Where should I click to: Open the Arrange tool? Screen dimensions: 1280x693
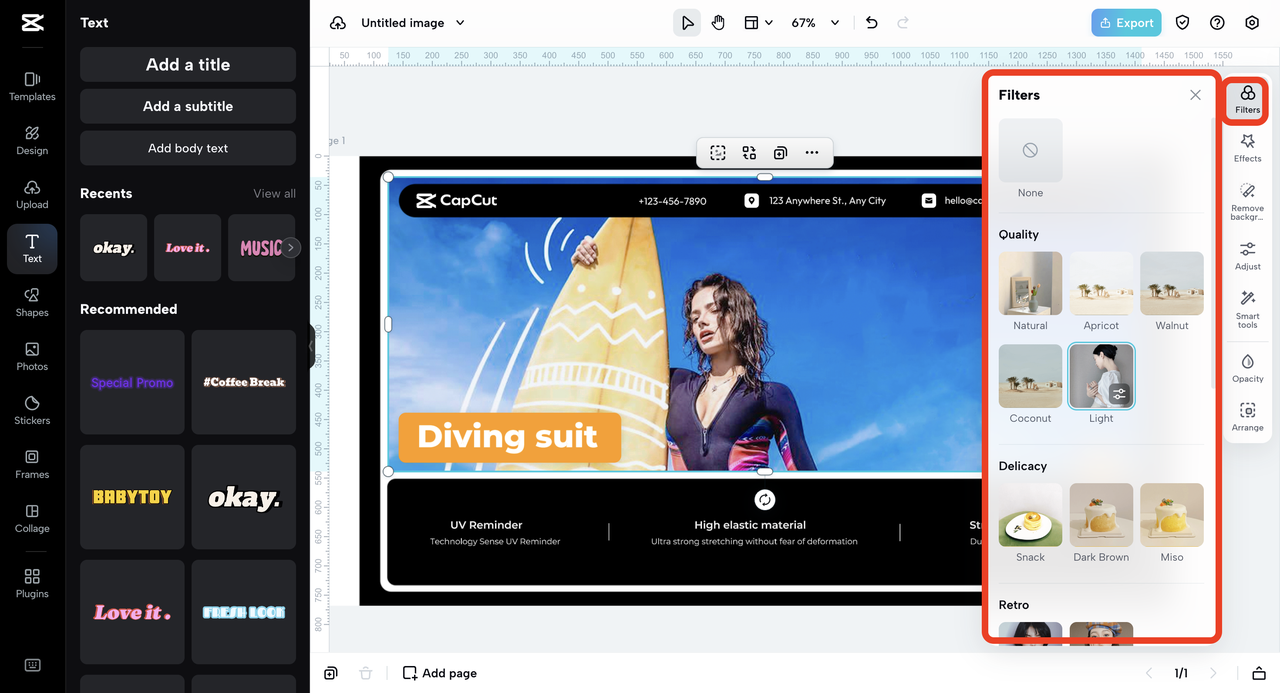point(1247,417)
